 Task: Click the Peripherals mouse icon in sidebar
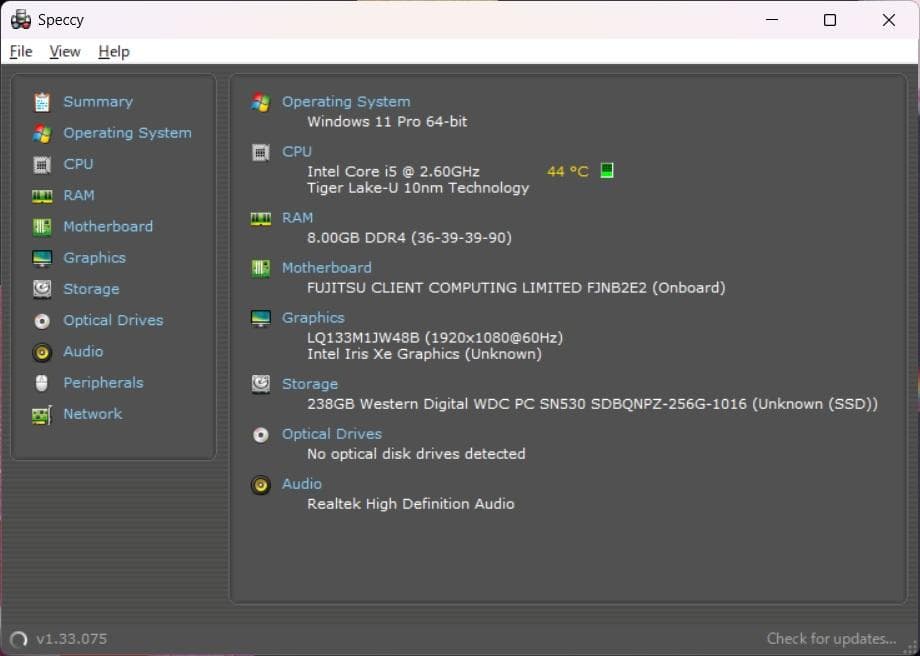coord(42,383)
